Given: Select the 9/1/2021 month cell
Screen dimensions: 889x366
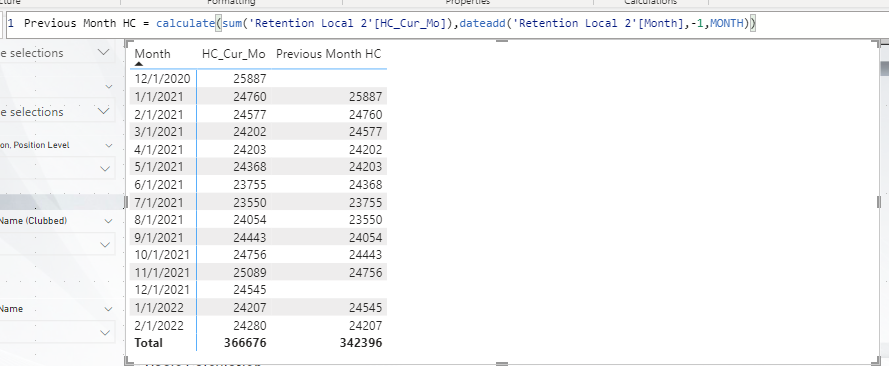Looking at the screenshot, I should point(159,237).
